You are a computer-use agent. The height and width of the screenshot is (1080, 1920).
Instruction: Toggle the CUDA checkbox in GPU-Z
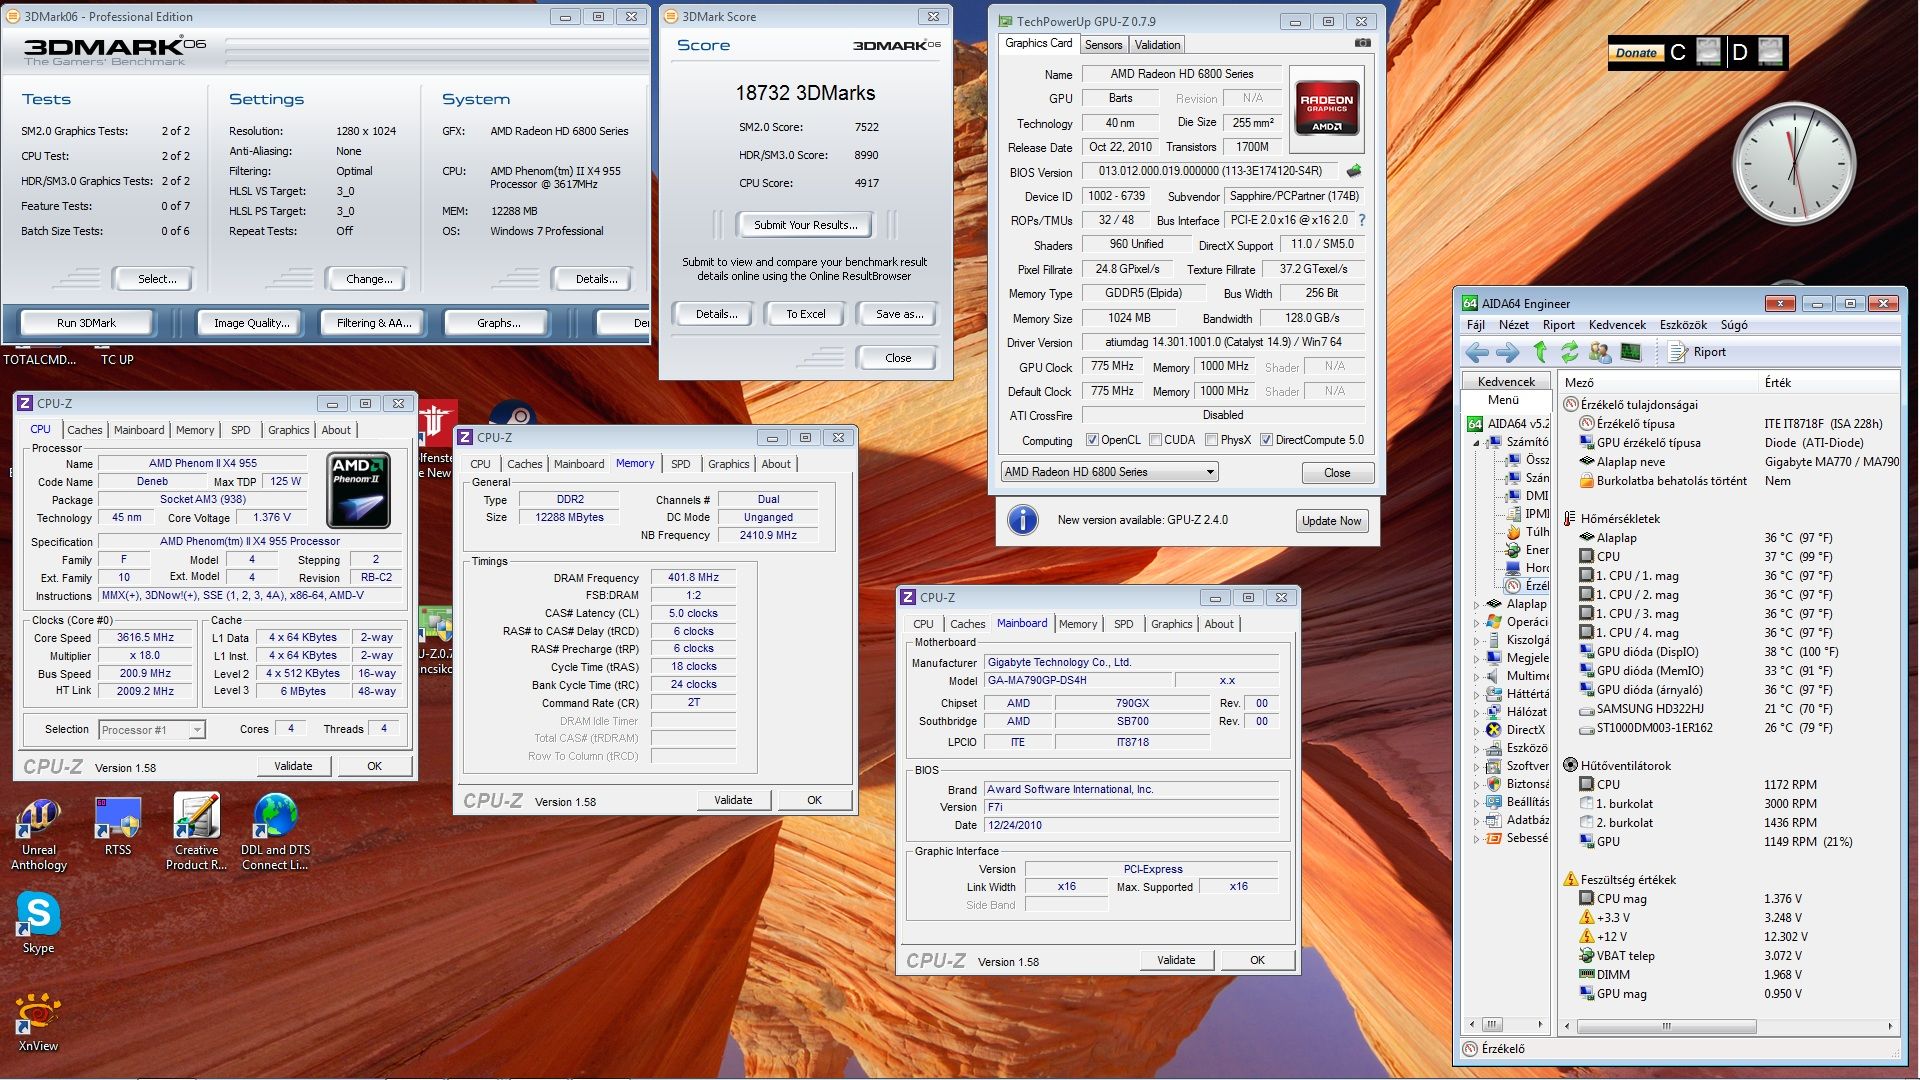point(1156,440)
